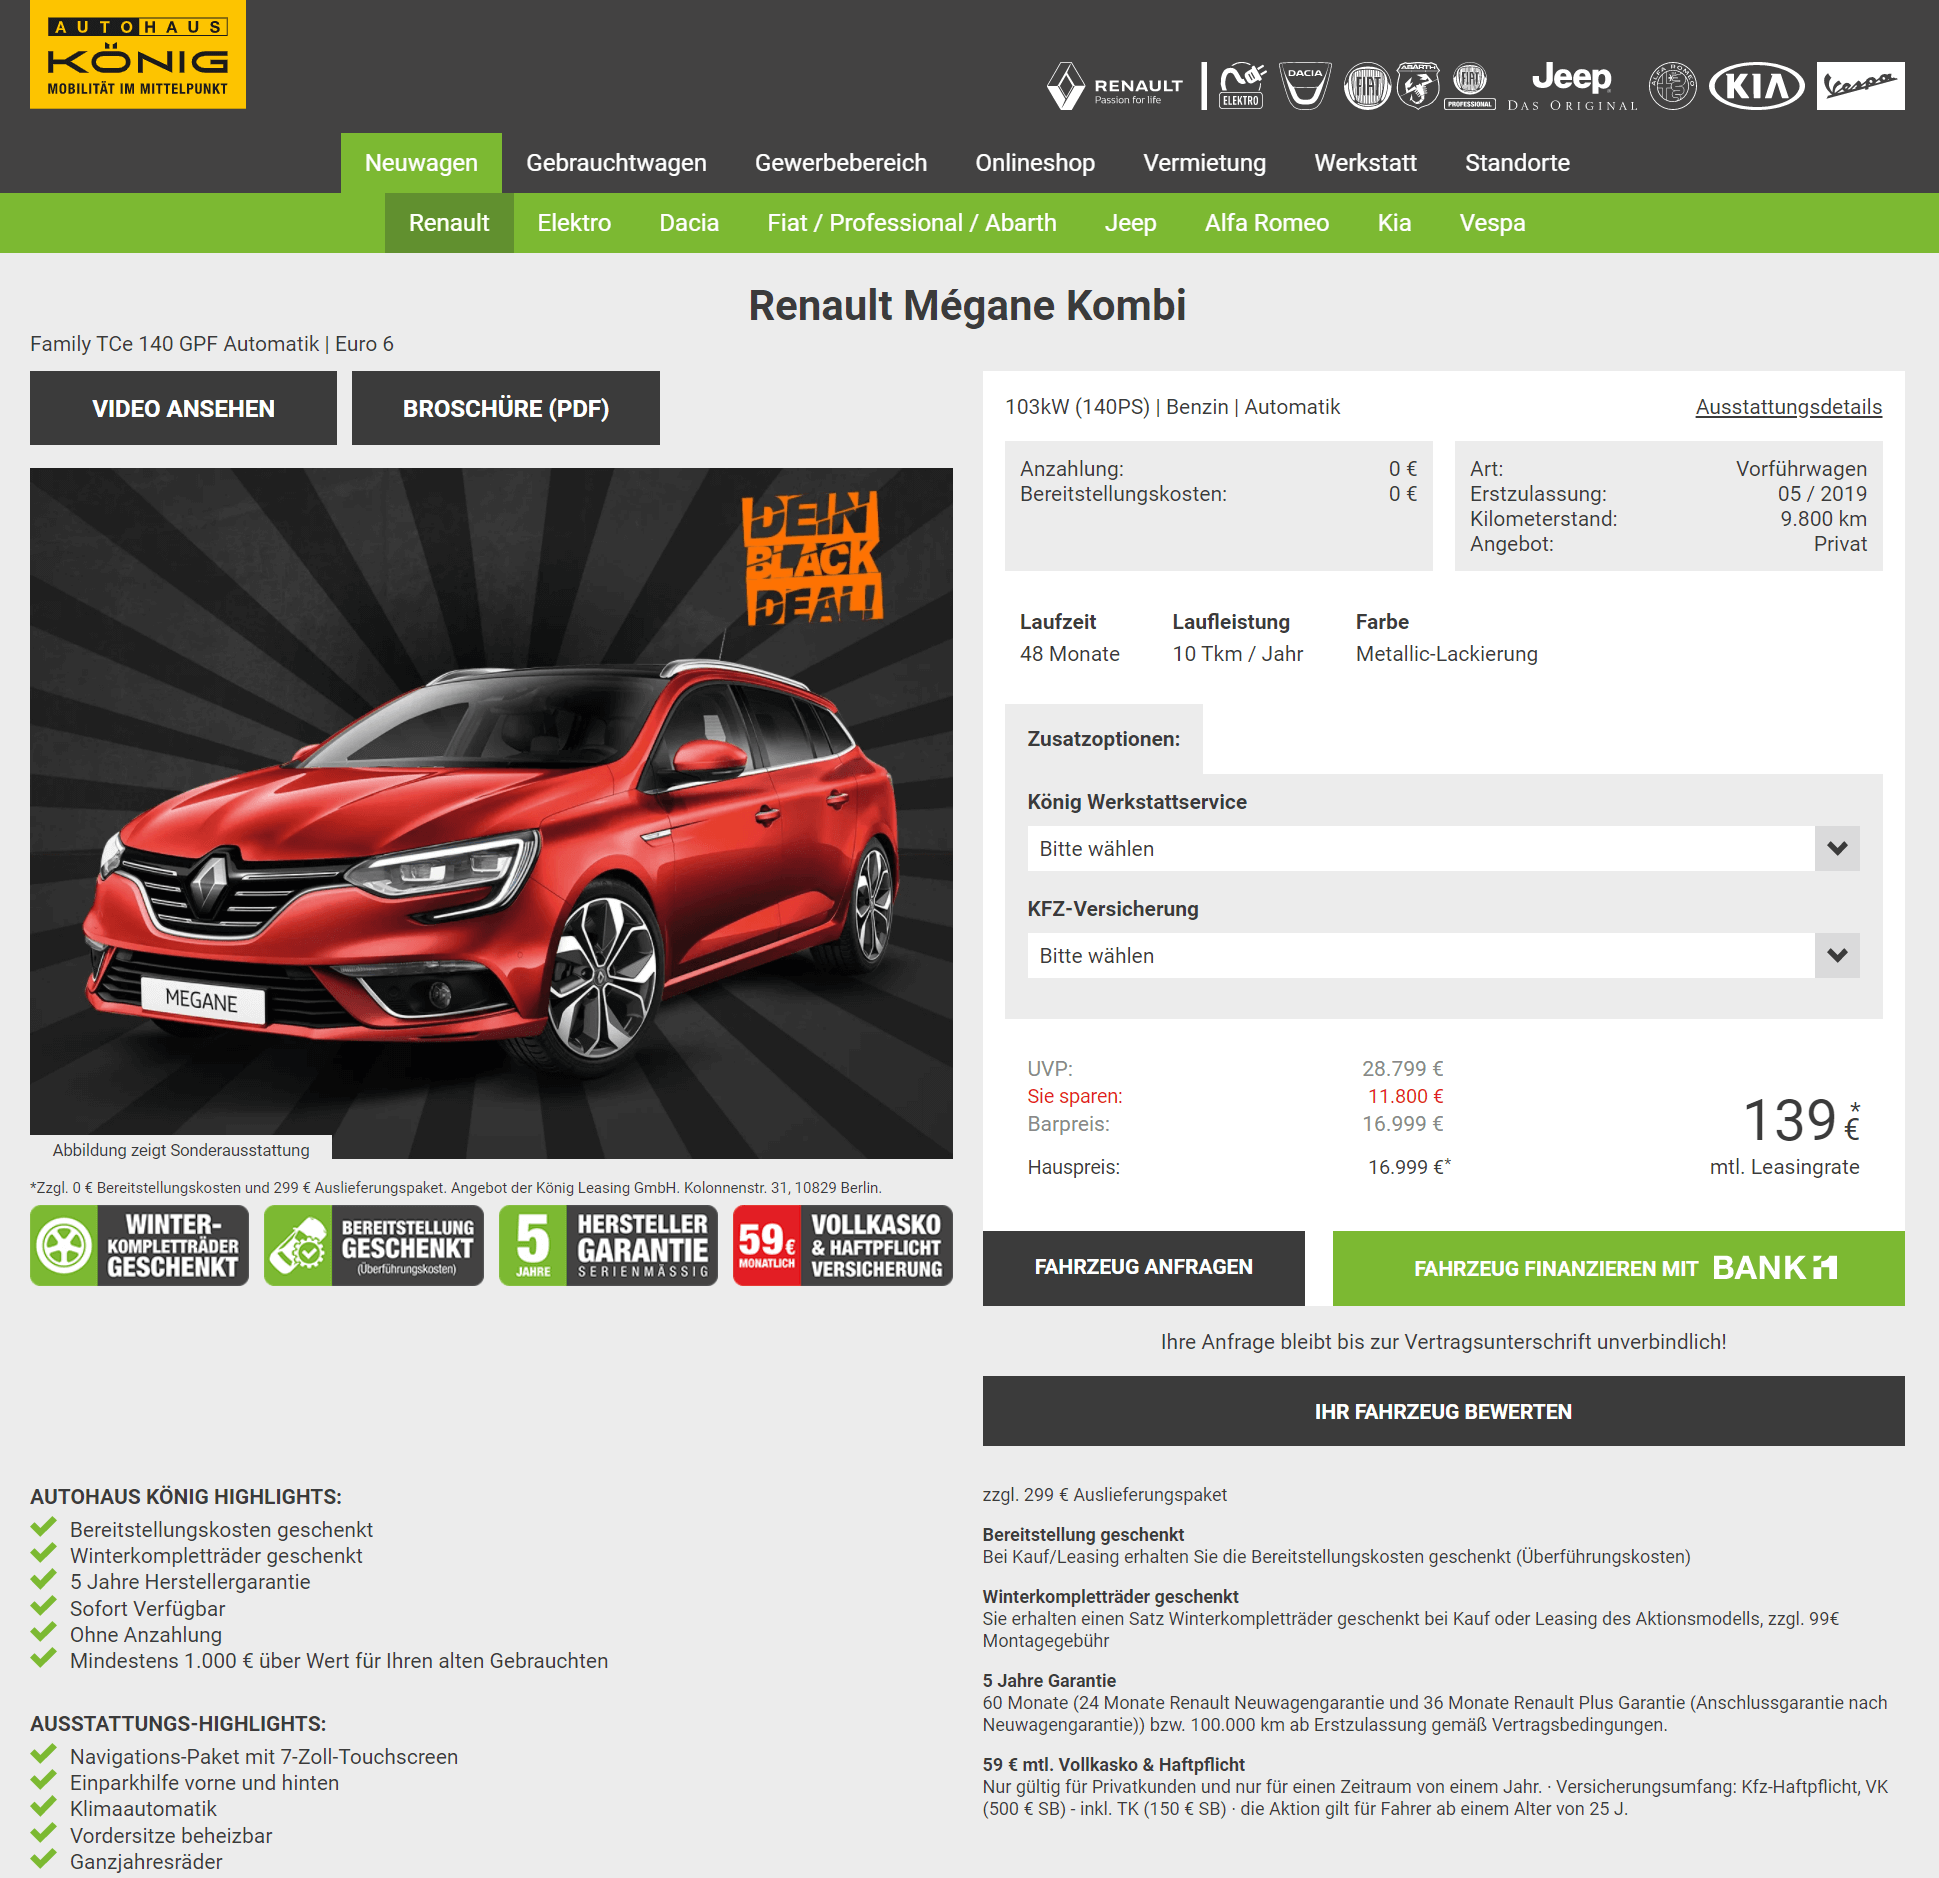Select the Elektro submenu item
Viewport: 1939px width, 1878px height.
(574, 223)
